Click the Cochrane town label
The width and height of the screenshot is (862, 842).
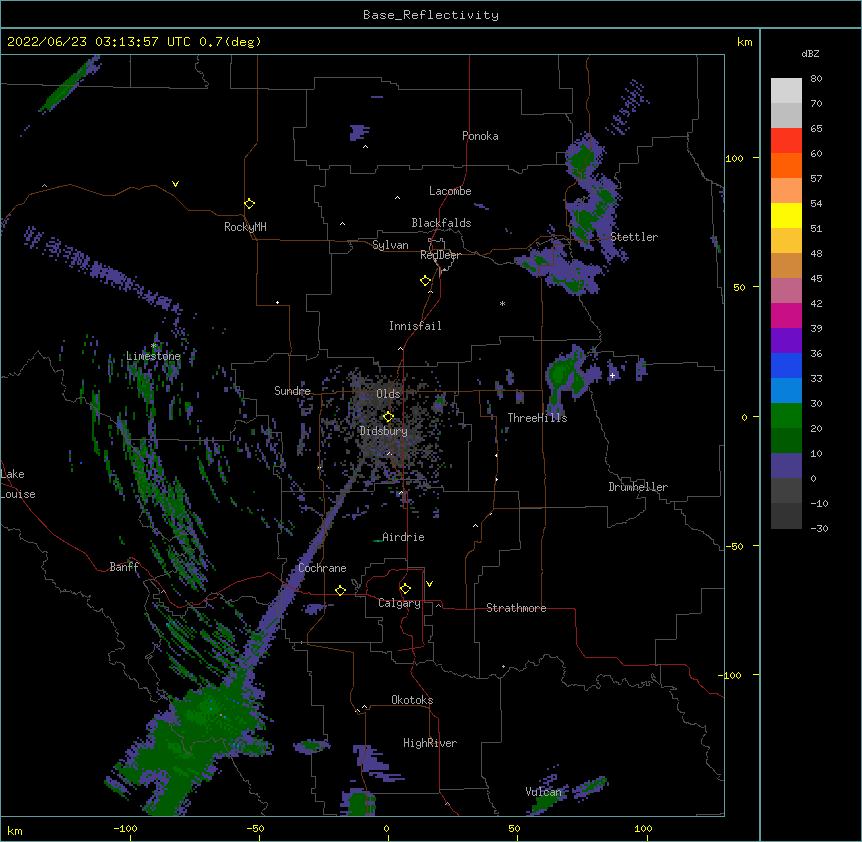tap(322, 568)
